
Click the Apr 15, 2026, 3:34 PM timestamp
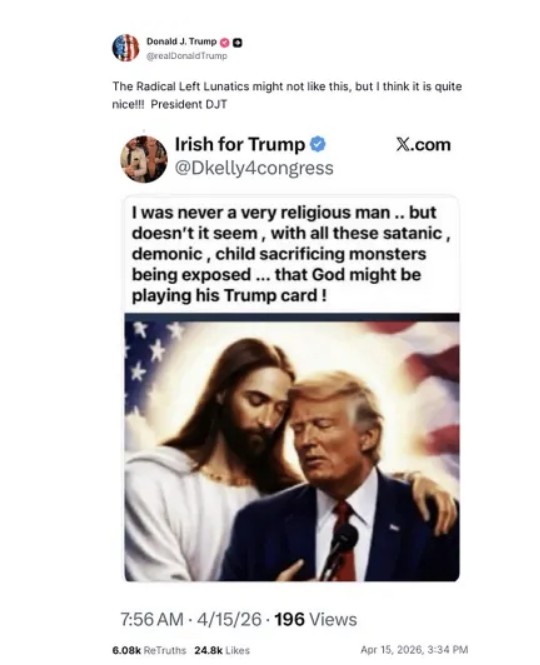point(414,650)
